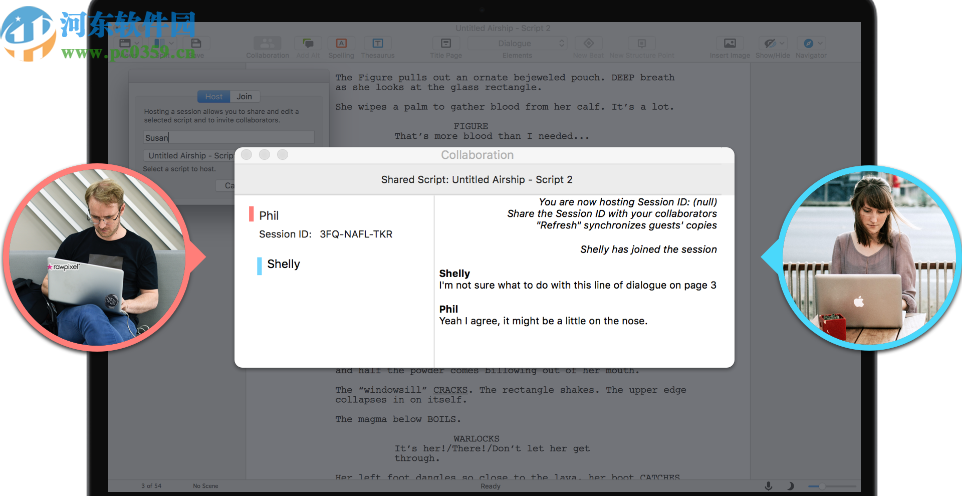Viewport: 962px width, 496px height.
Task: Click the Save toolbar icon
Action: (196, 44)
